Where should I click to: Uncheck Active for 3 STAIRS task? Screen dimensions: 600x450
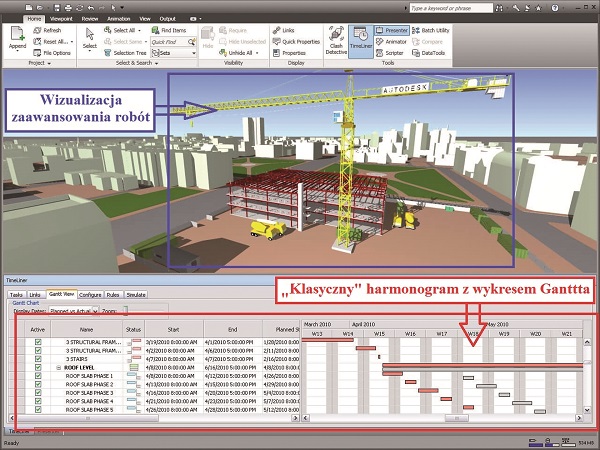38,359
